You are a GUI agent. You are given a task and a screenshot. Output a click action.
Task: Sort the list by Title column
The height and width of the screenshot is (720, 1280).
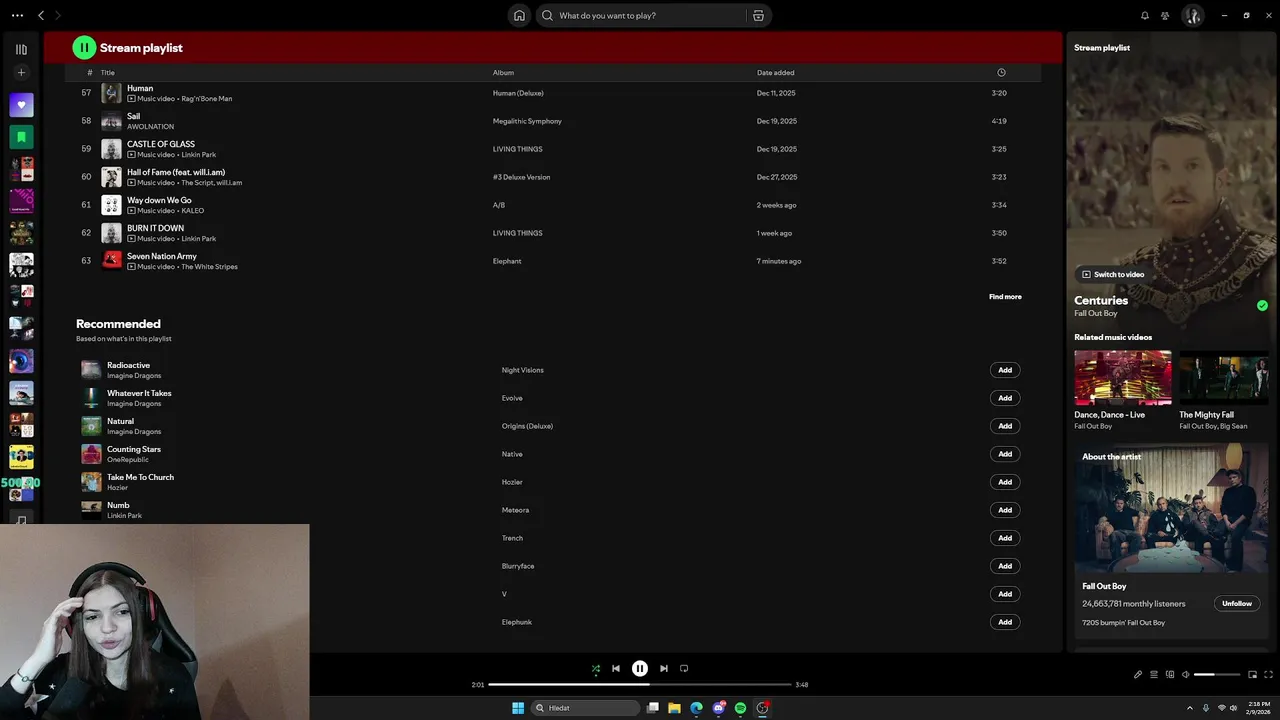coord(108,73)
